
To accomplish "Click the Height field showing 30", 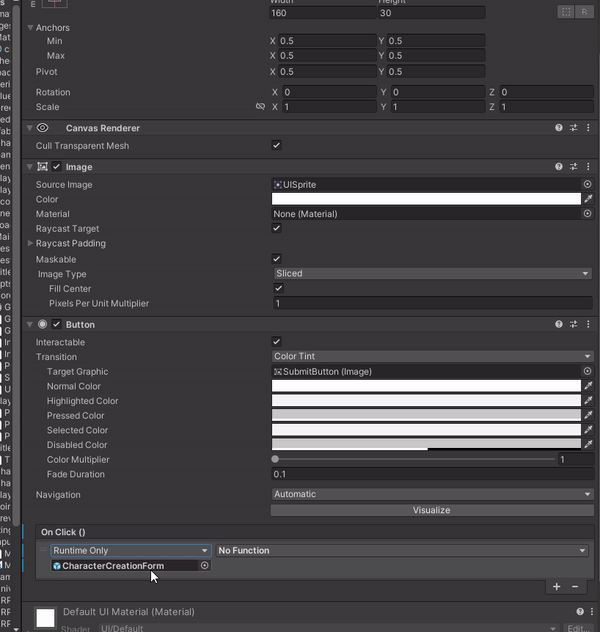I will (431, 12).
